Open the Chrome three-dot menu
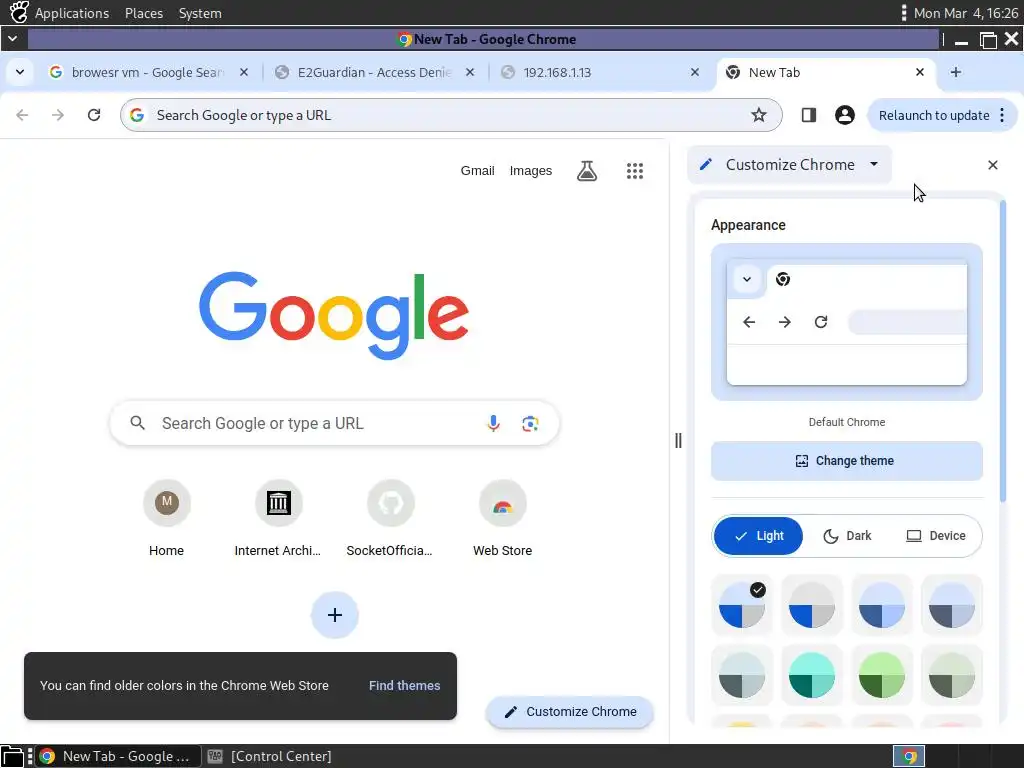The width and height of the screenshot is (1024, 768). coord(1002,115)
